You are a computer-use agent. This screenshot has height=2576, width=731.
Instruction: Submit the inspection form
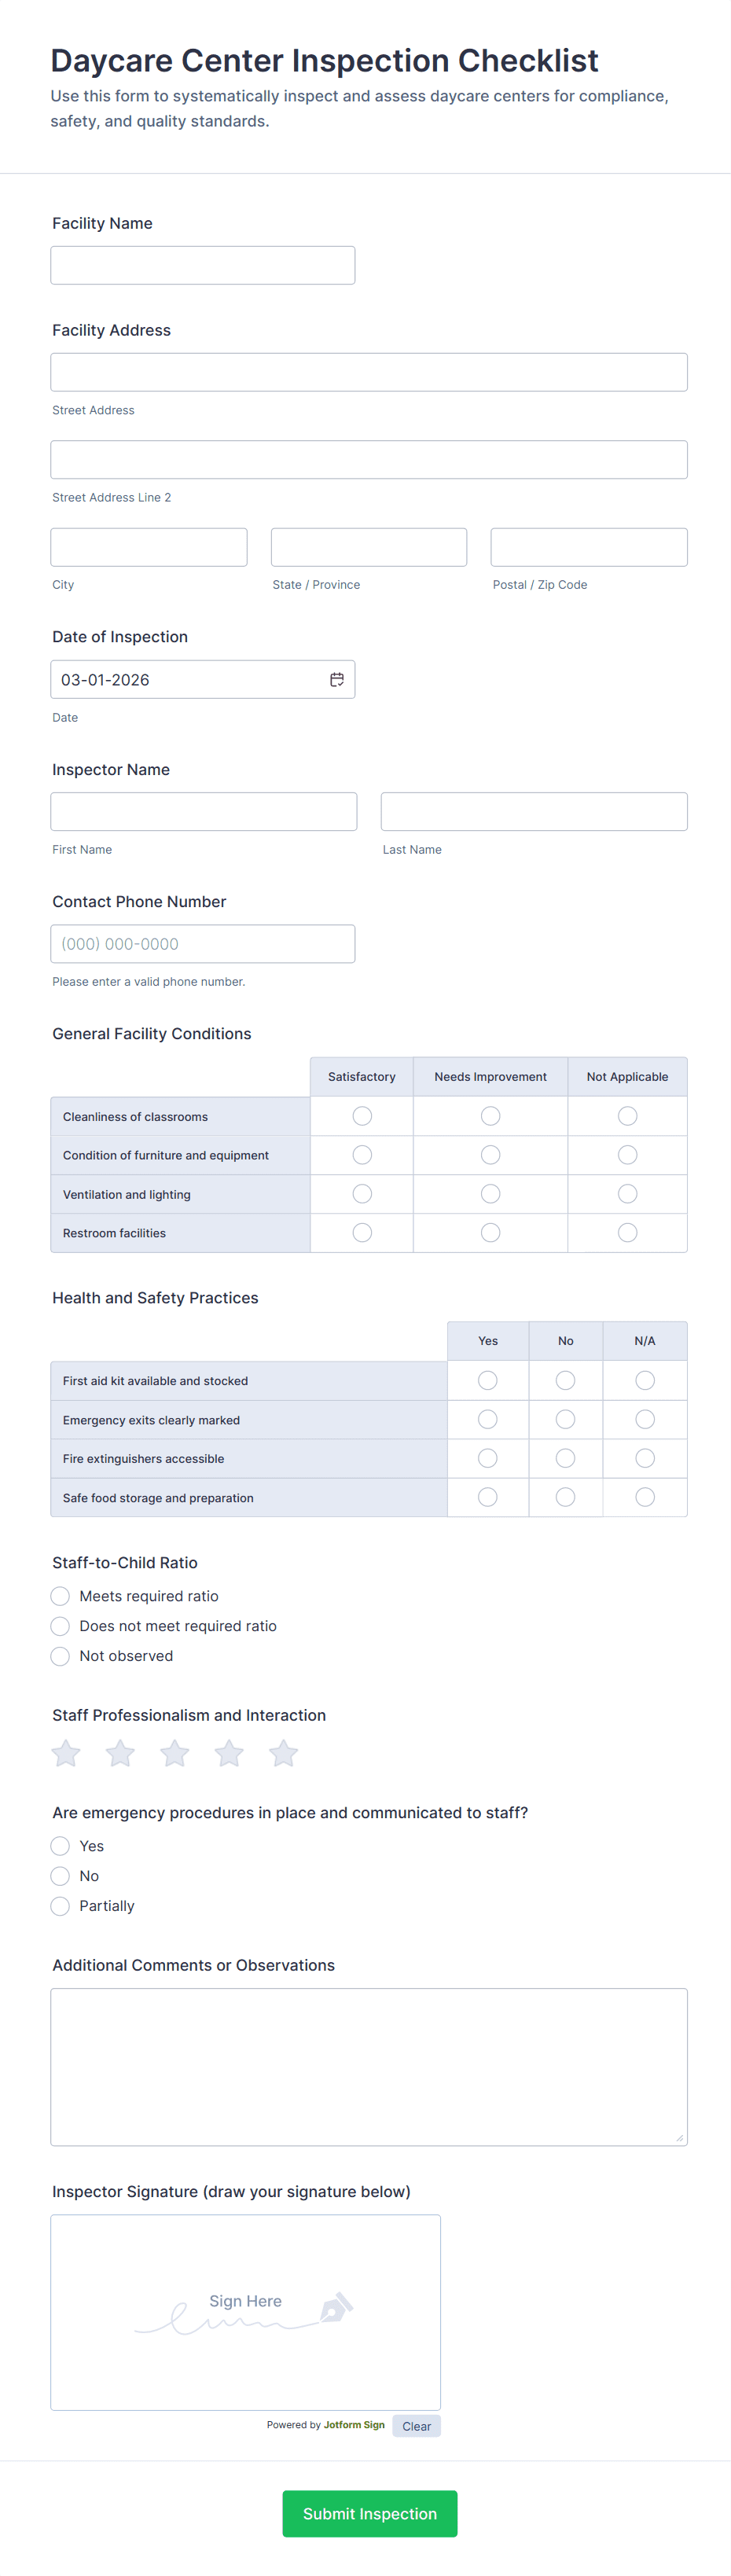tap(369, 2513)
